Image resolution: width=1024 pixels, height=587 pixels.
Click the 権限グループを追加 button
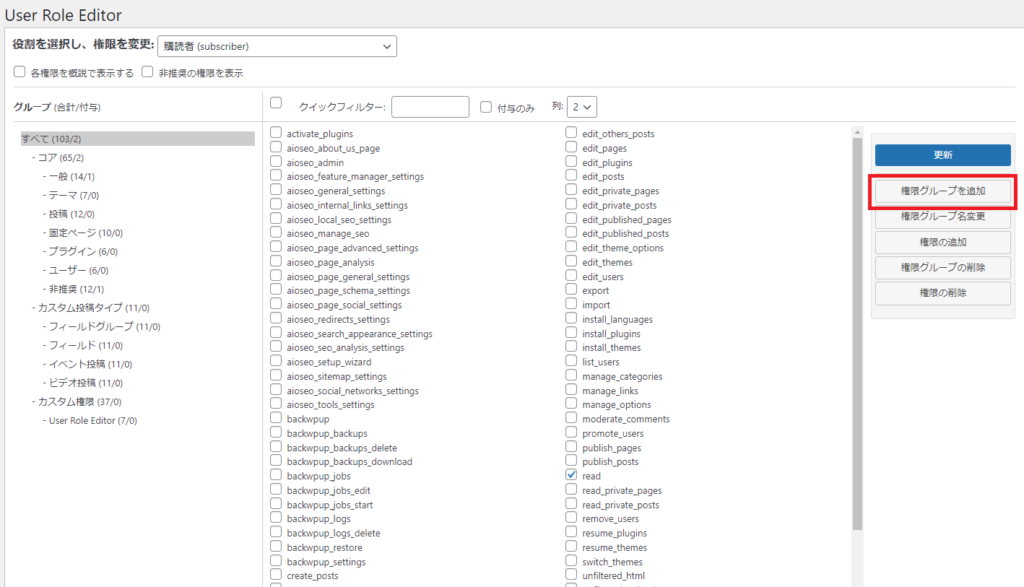(x=943, y=190)
